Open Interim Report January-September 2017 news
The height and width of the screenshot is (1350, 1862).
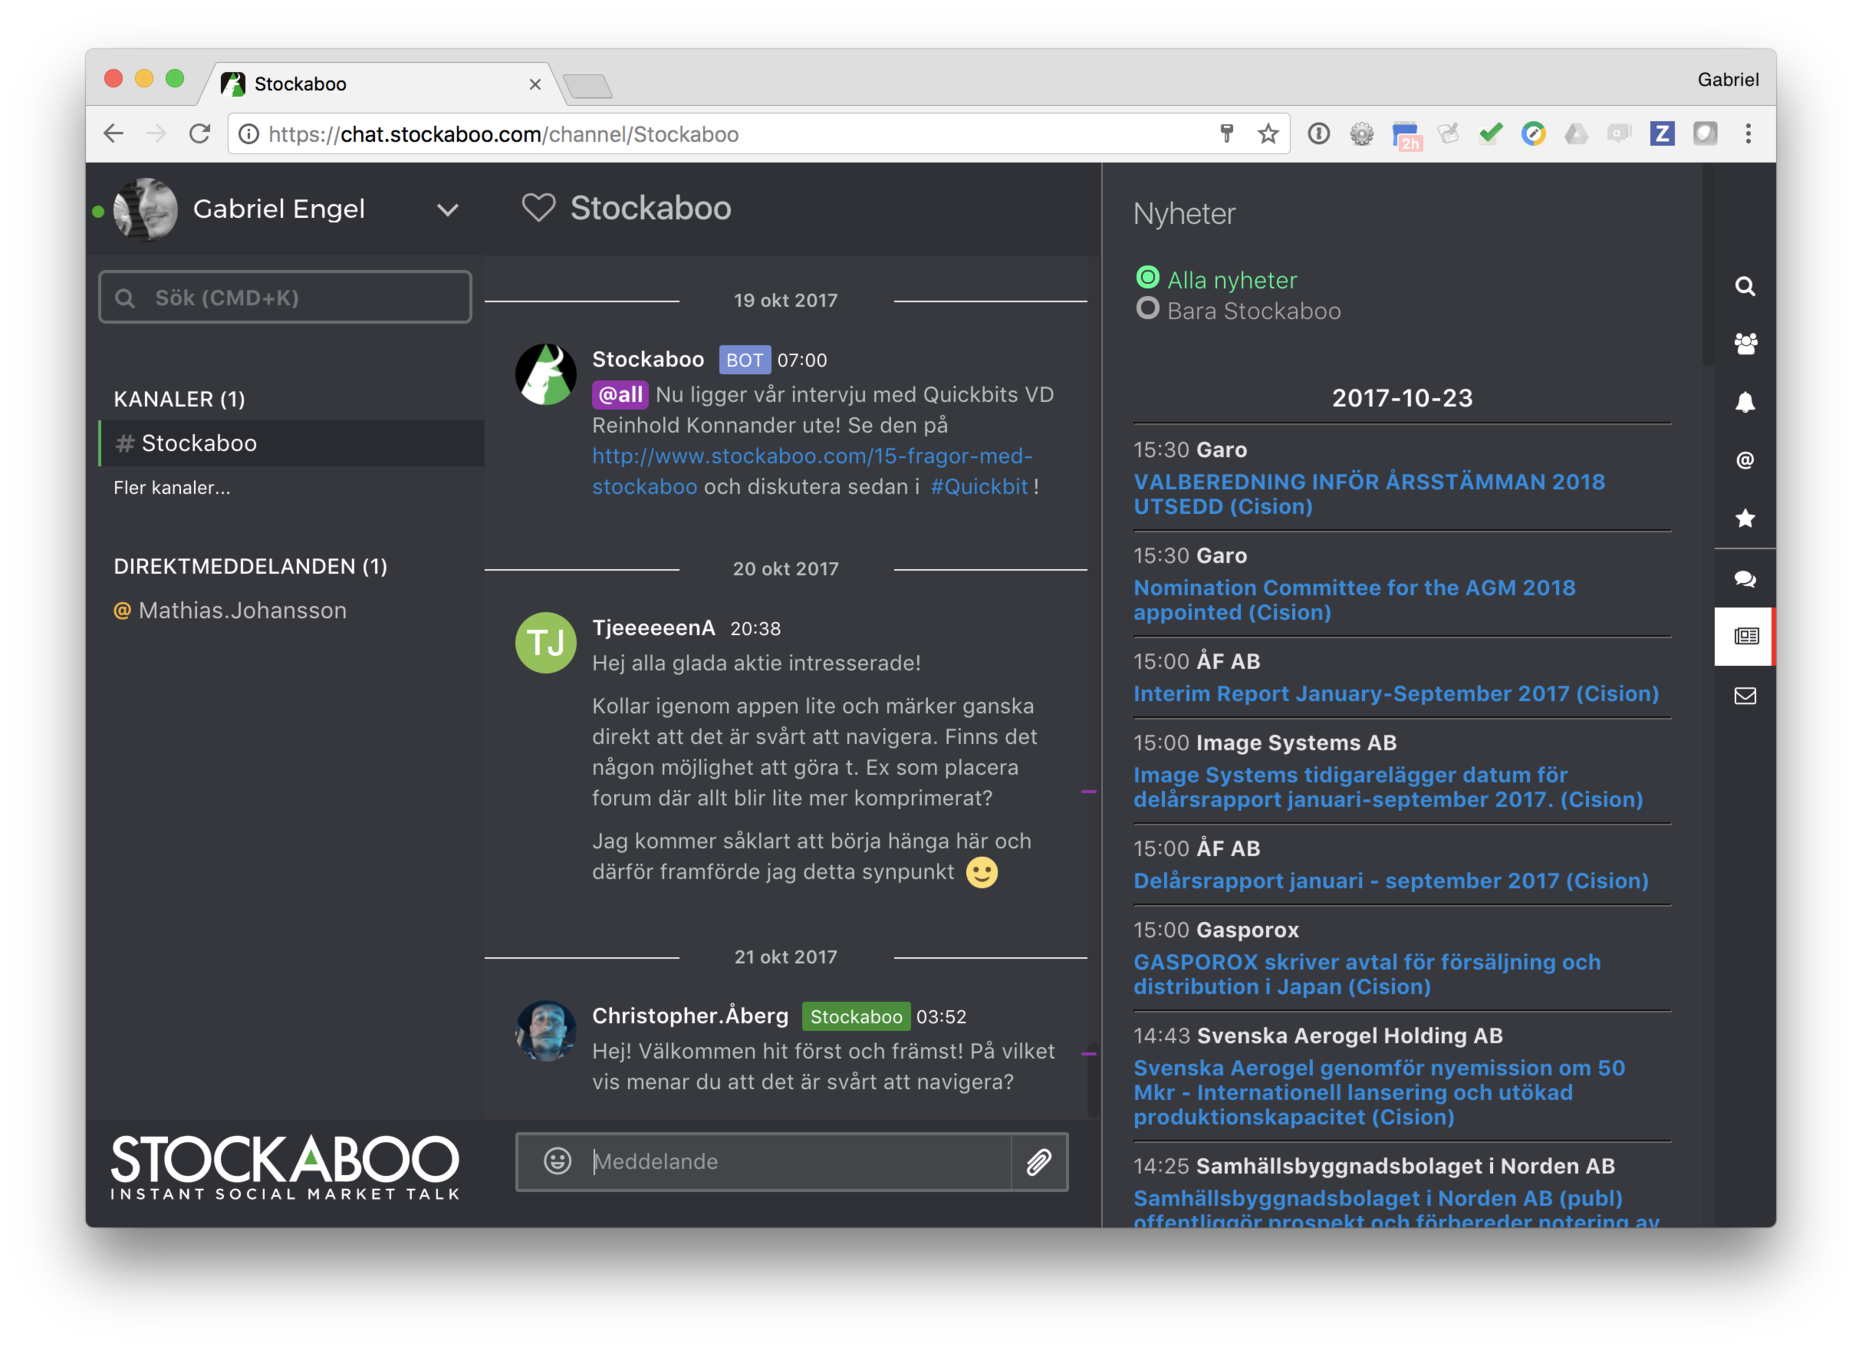pyautogui.click(x=1396, y=694)
